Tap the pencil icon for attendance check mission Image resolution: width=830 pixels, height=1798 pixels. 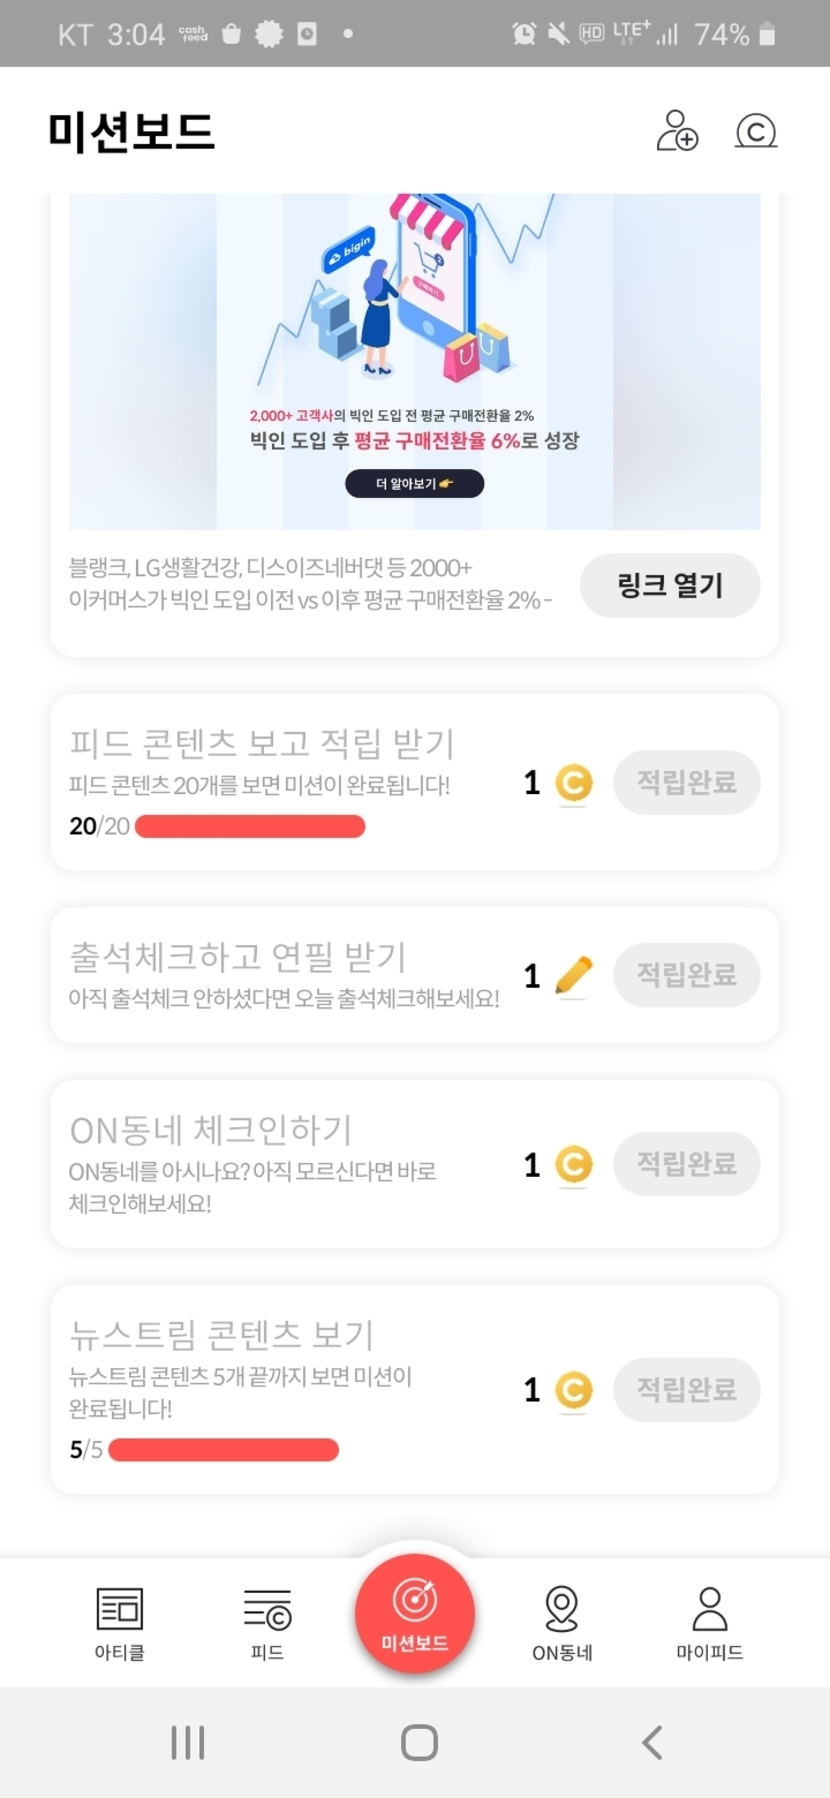point(573,975)
